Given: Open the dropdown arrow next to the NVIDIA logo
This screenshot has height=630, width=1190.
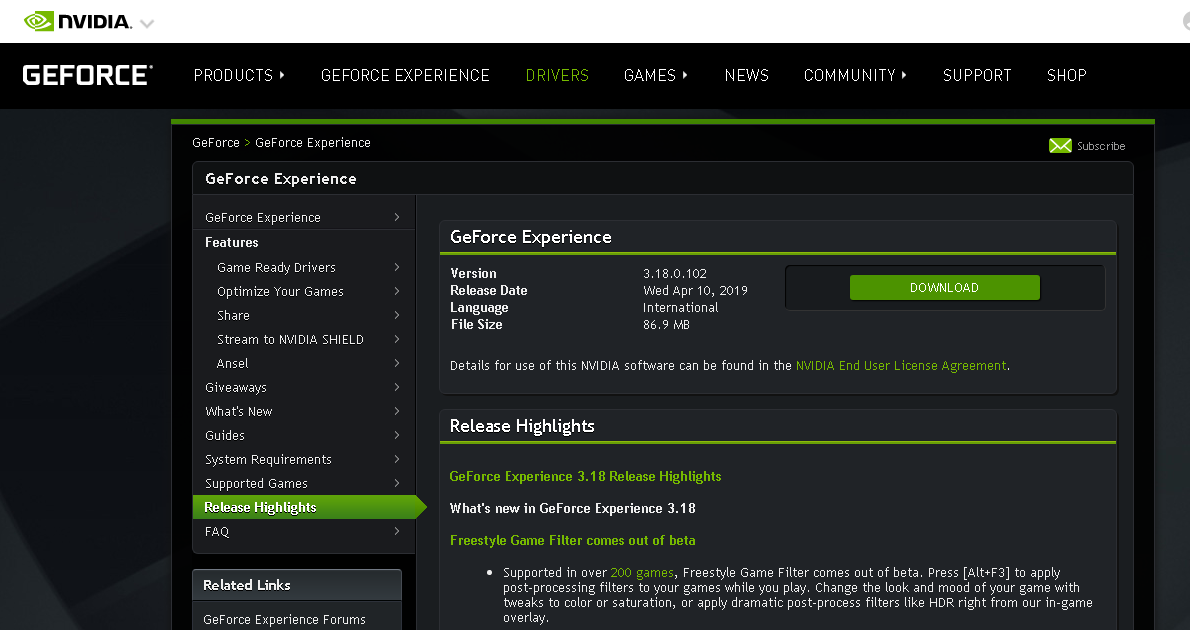Looking at the screenshot, I should coord(147,24).
